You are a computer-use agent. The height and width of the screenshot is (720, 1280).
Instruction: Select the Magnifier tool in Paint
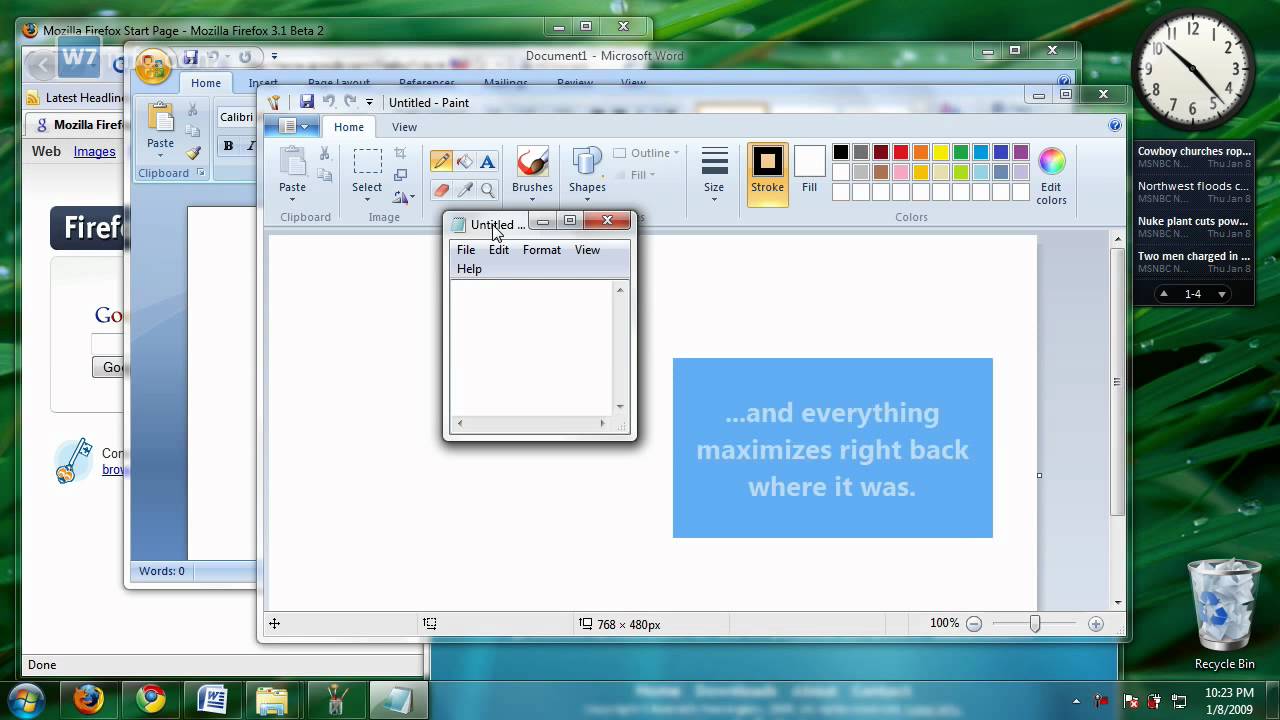487,190
